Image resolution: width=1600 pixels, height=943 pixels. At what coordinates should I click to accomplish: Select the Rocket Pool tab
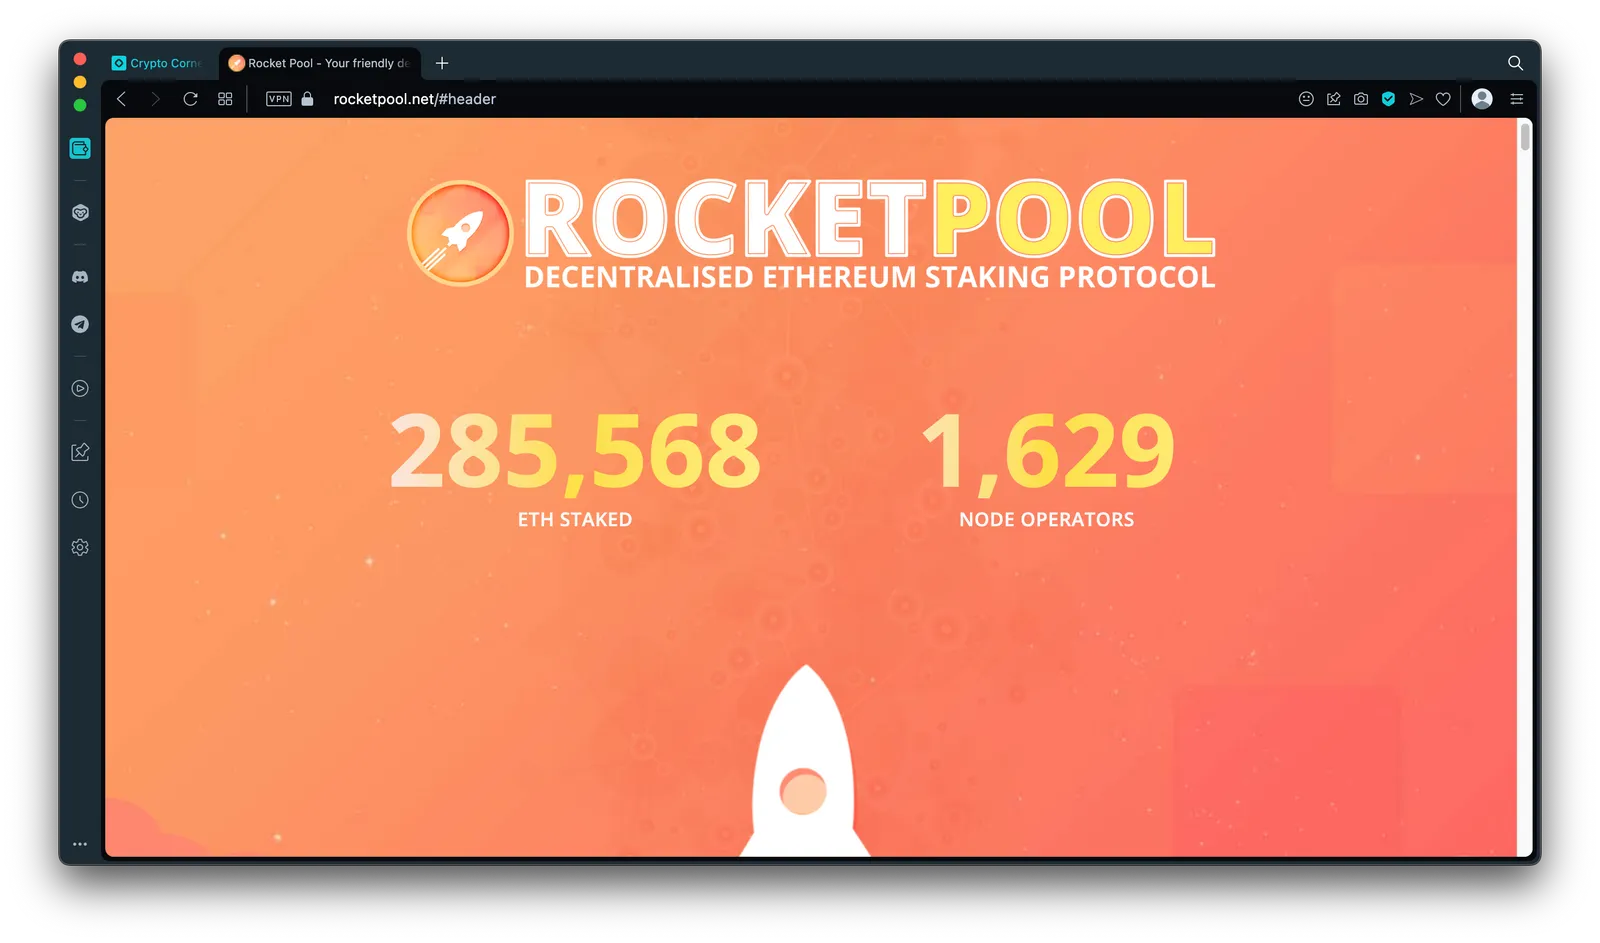click(x=320, y=63)
